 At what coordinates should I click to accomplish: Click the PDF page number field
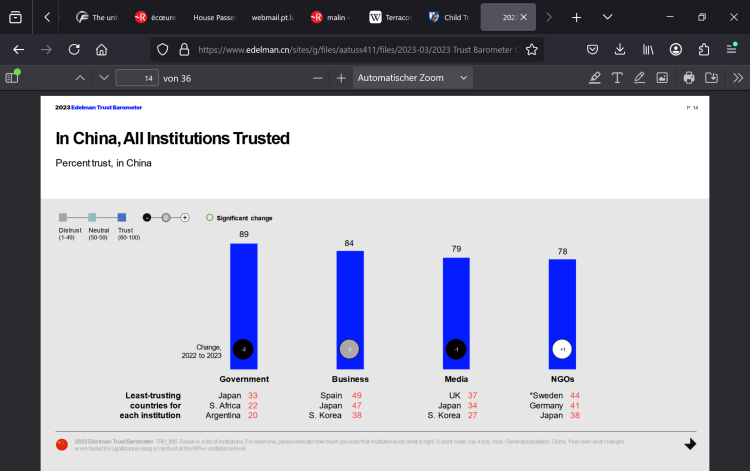click(x=137, y=78)
